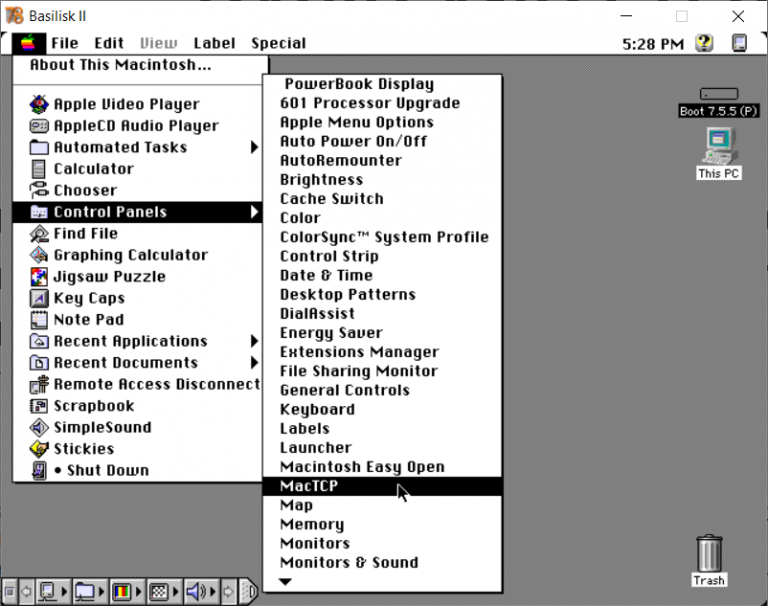Open Memory control panel
Screen dimensions: 768x606
tap(382, 524)
